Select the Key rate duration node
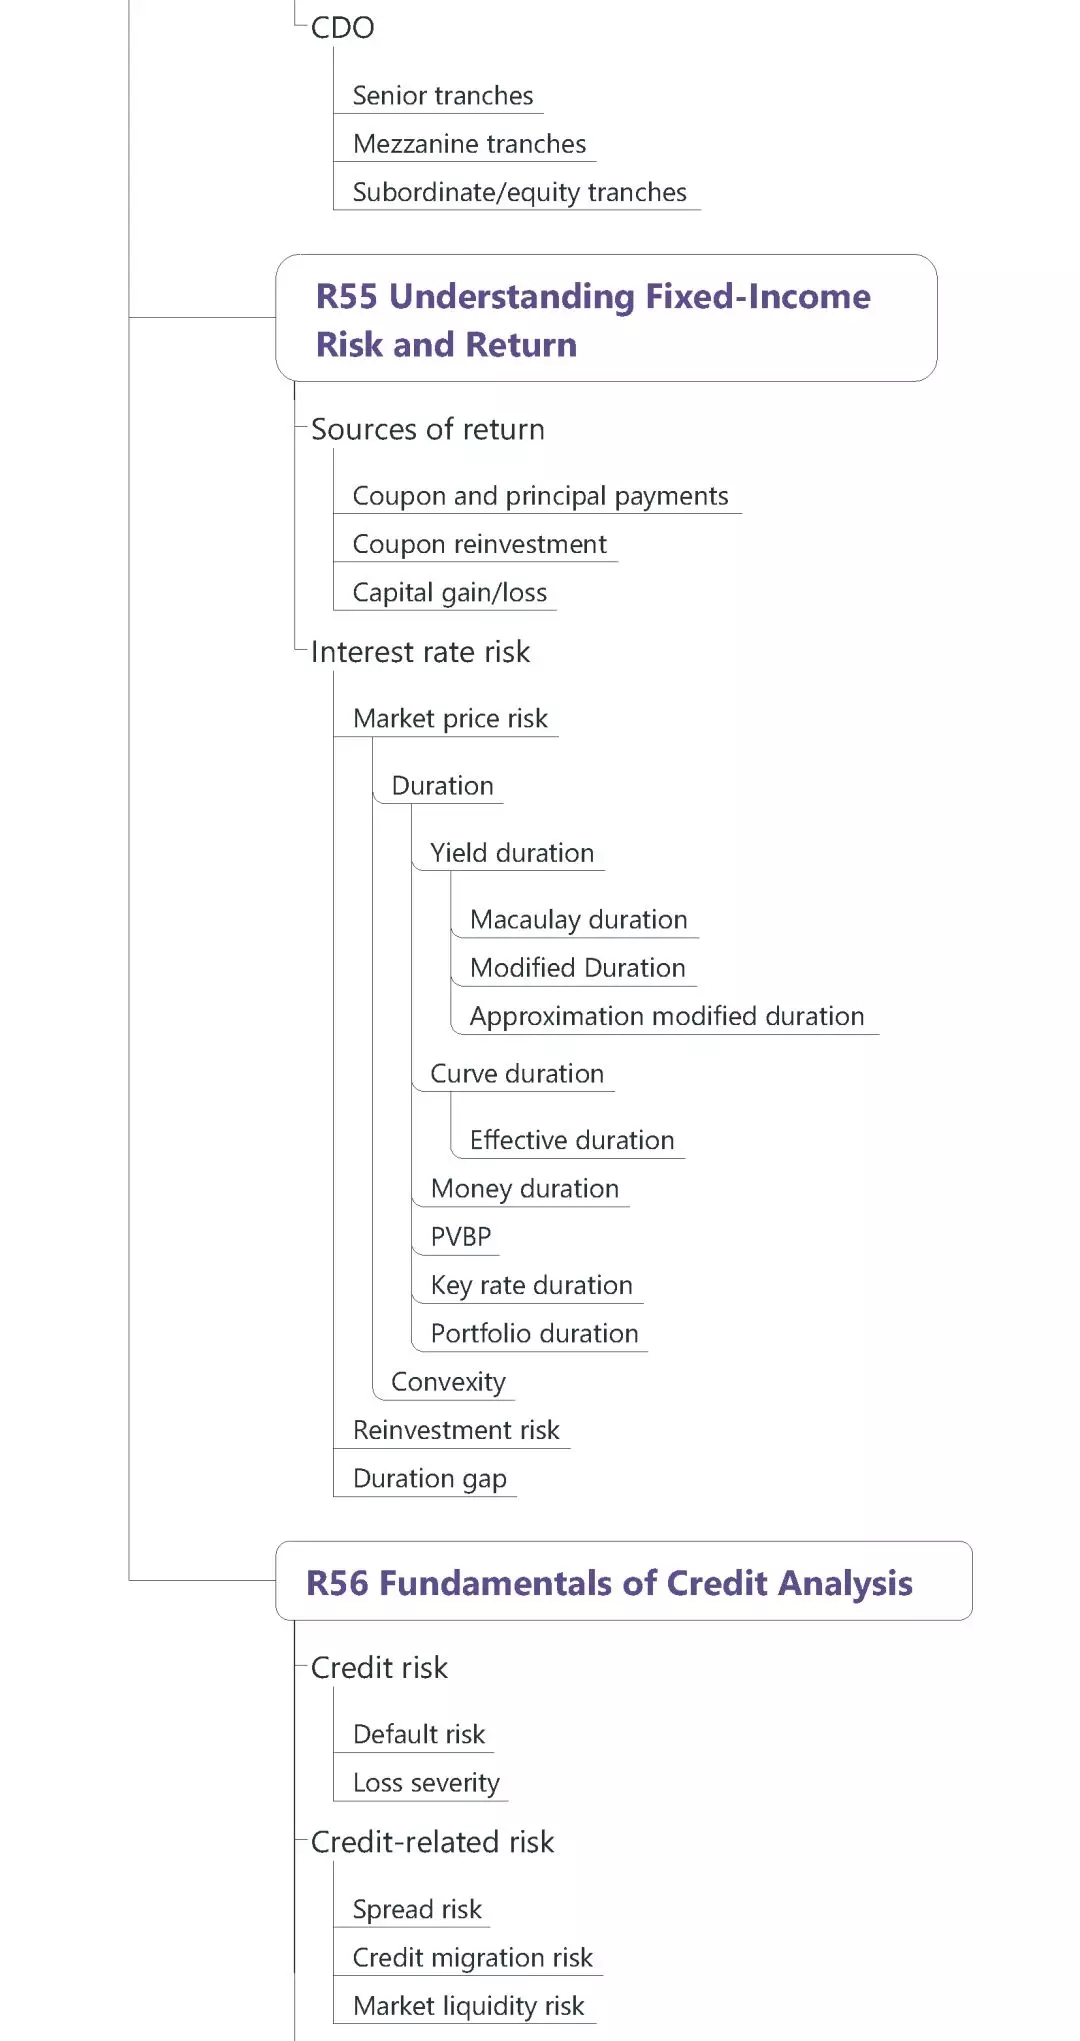The width and height of the screenshot is (1080, 2041). [531, 1285]
